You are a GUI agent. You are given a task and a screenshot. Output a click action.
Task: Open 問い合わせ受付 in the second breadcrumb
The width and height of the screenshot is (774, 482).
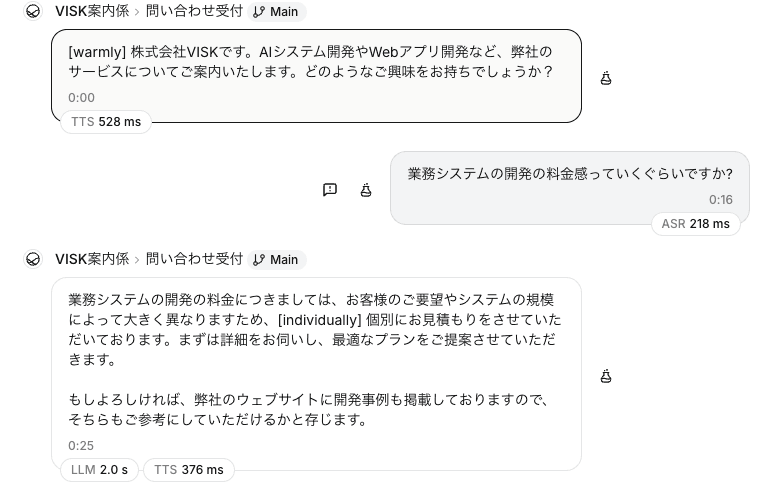194,259
